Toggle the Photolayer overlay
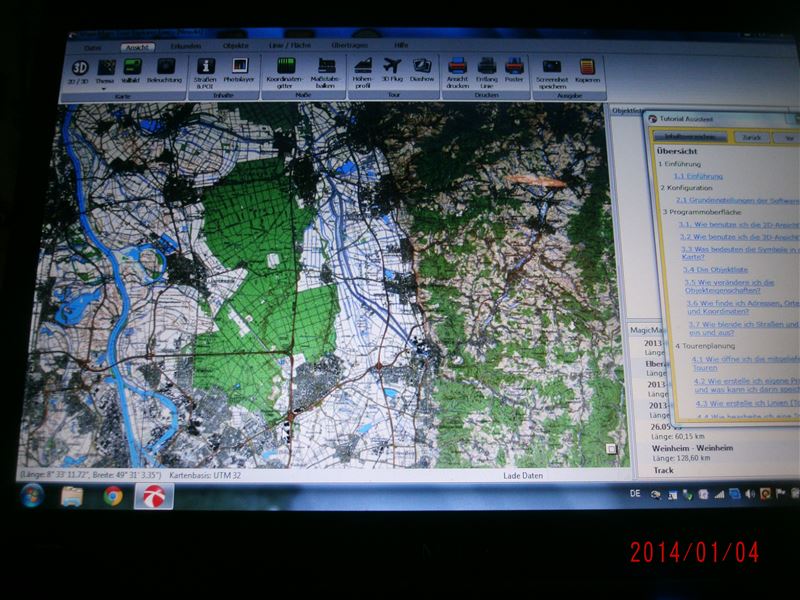800x600 pixels. click(x=239, y=69)
